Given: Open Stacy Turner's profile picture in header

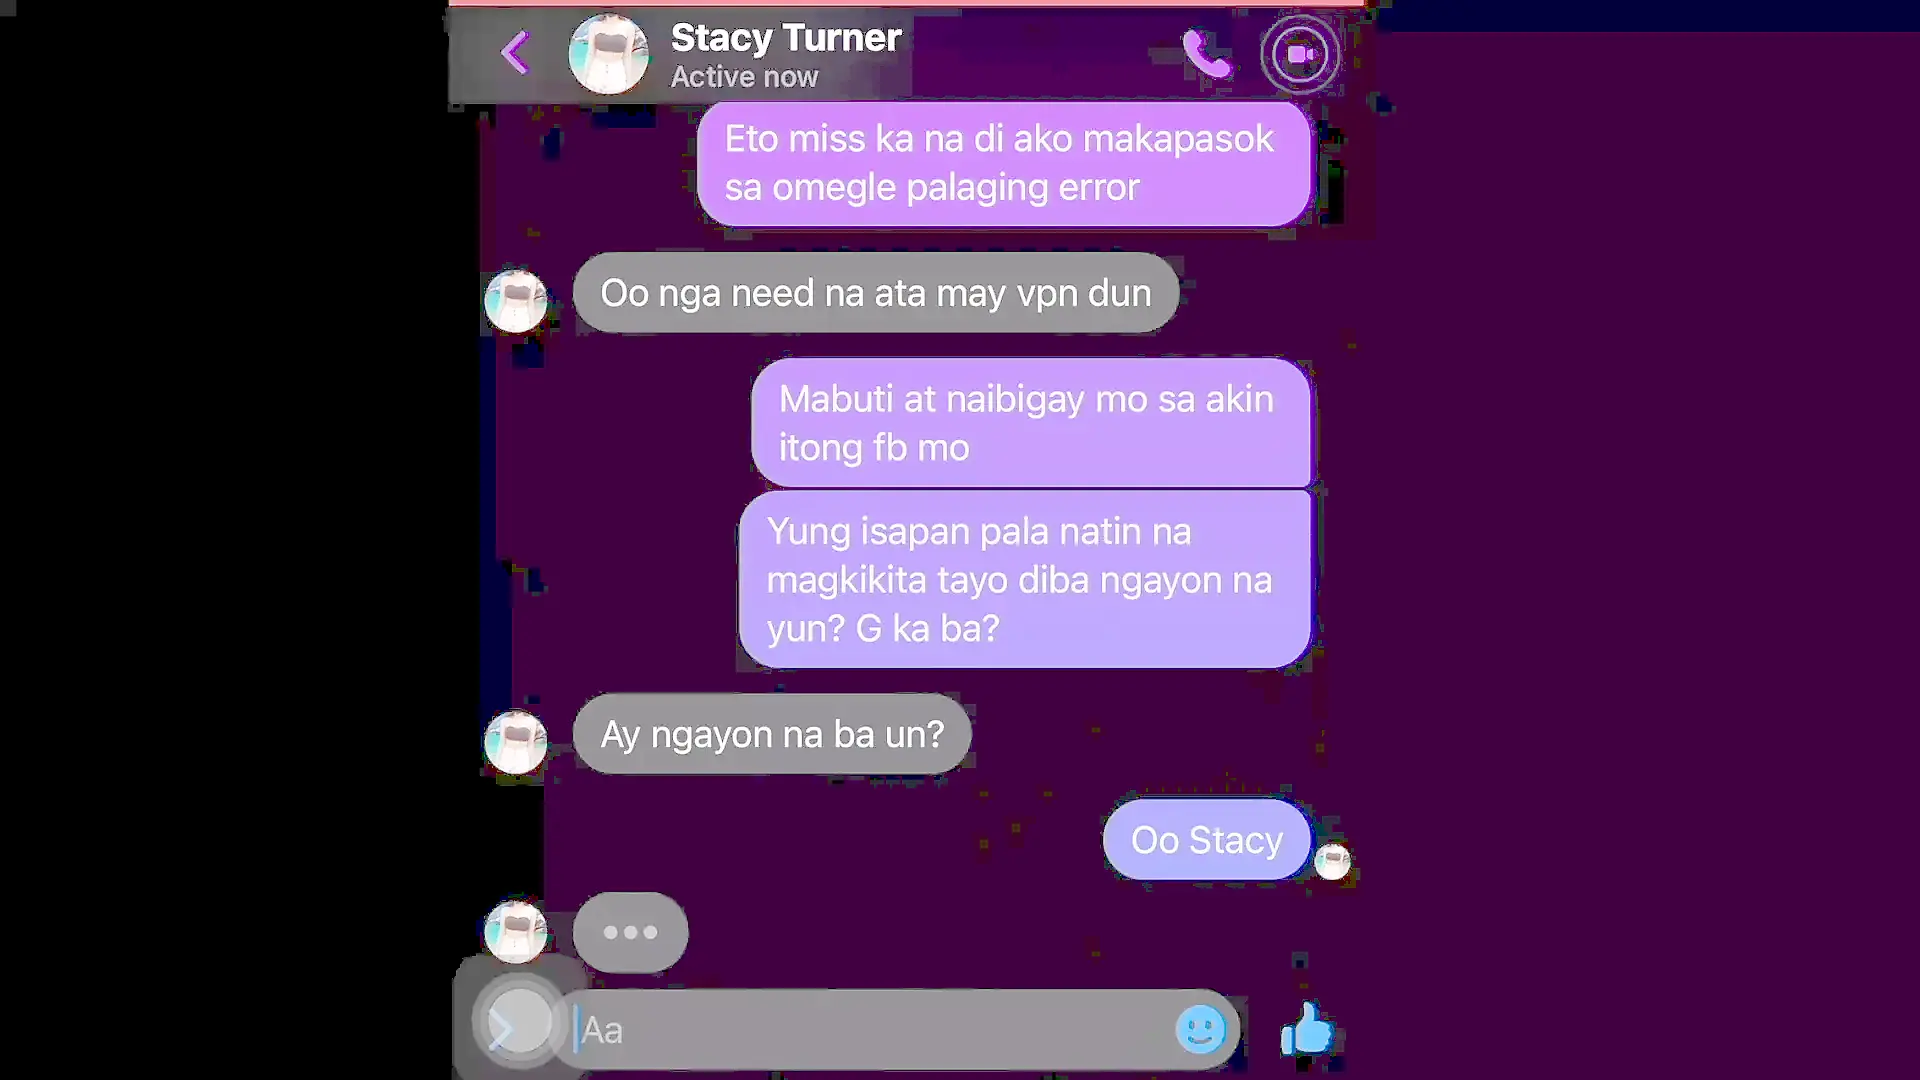Looking at the screenshot, I should (x=608, y=54).
